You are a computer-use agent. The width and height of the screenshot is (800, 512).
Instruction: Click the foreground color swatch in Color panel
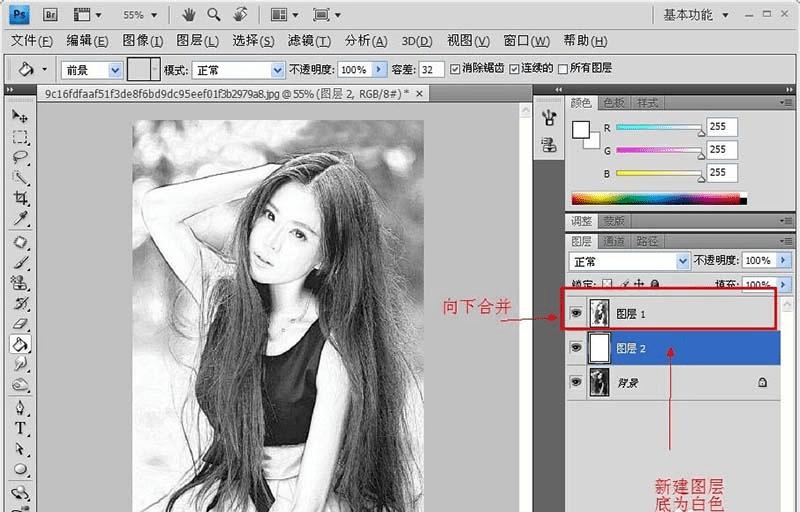click(581, 130)
